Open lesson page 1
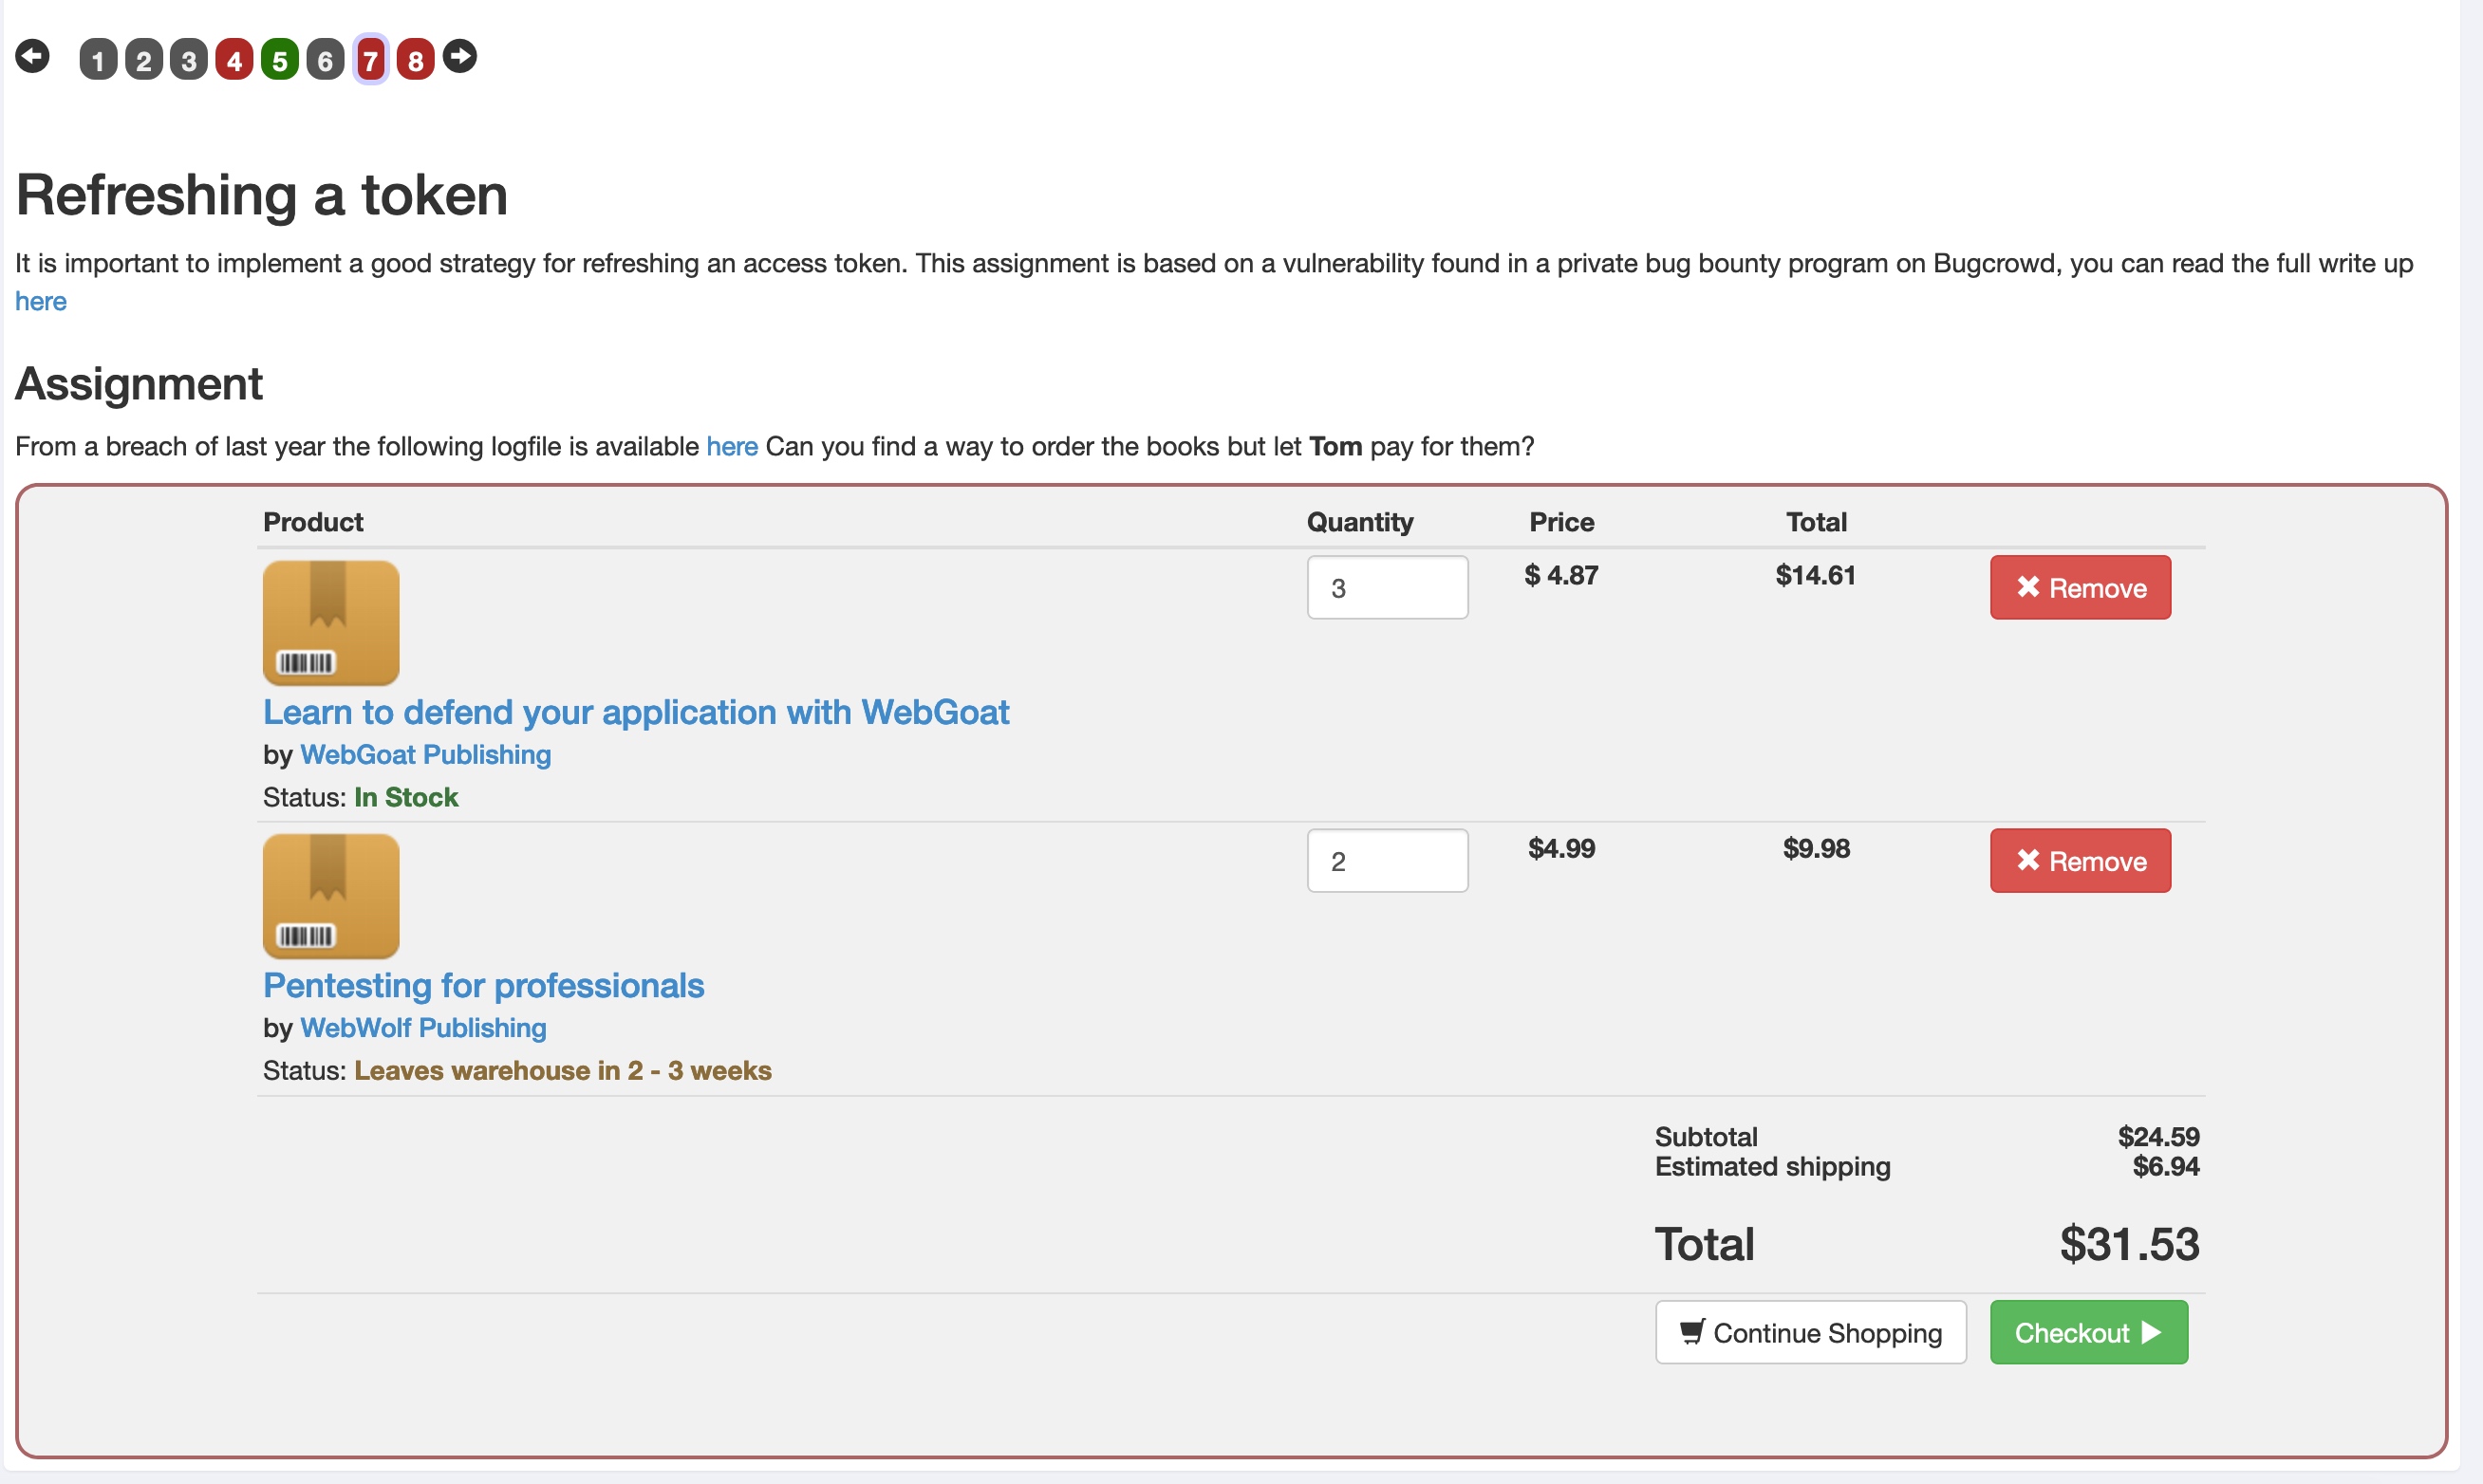This screenshot has height=1484, width=2483. click(98, 60)
